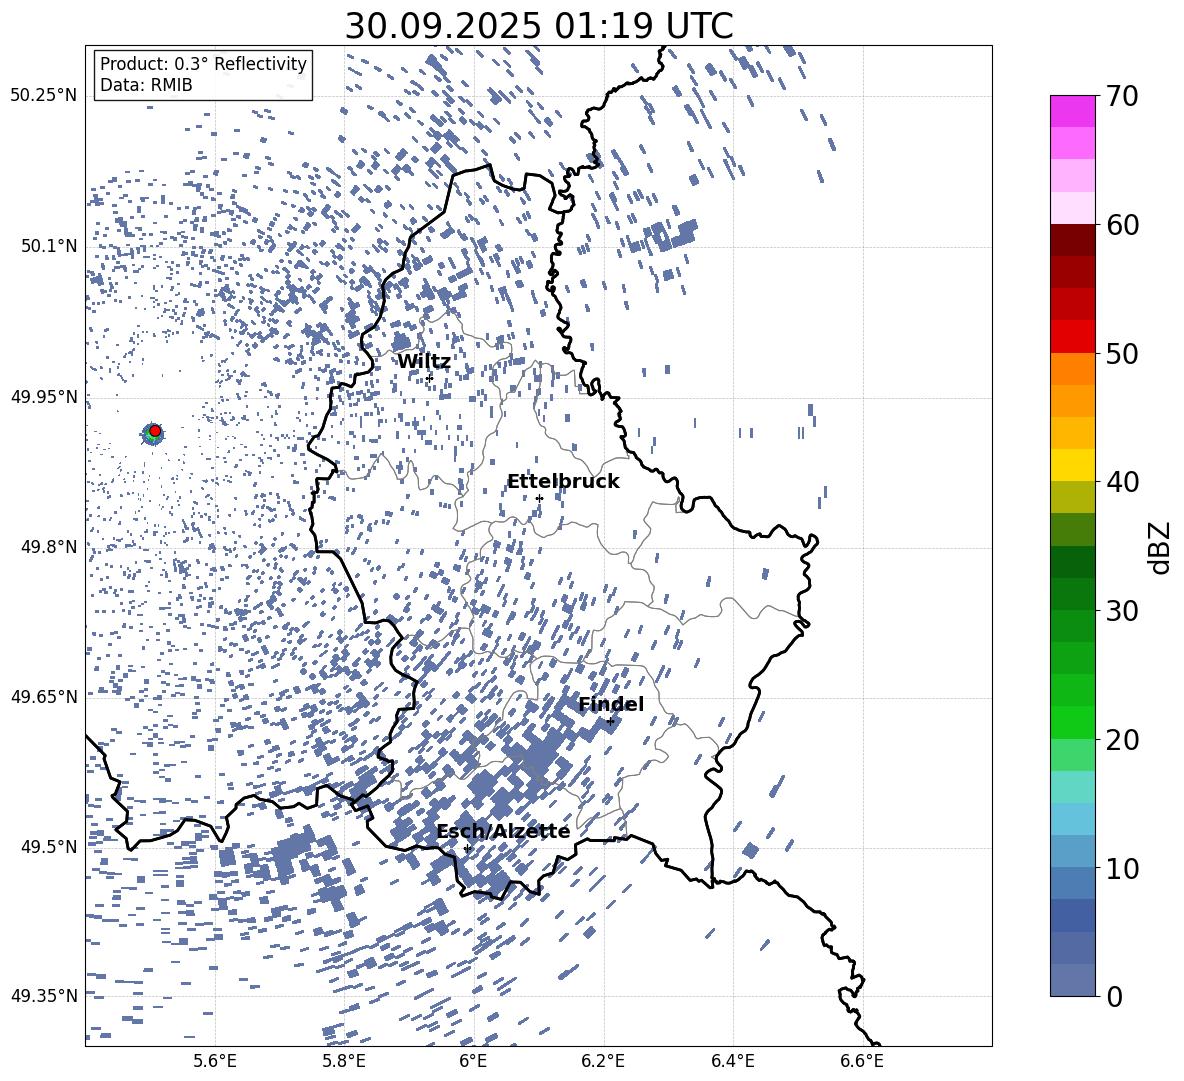Click the 49.35°N latitude label
1184x1081 pixels.
[44, 996]
